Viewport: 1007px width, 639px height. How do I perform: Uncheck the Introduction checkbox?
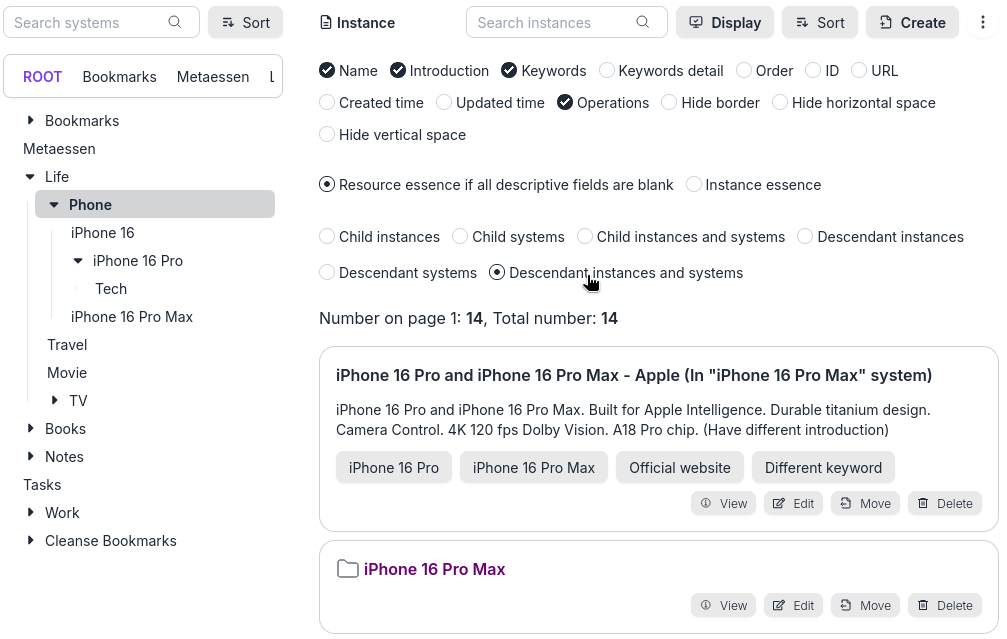pyautogui.click(x=398, y=71)
